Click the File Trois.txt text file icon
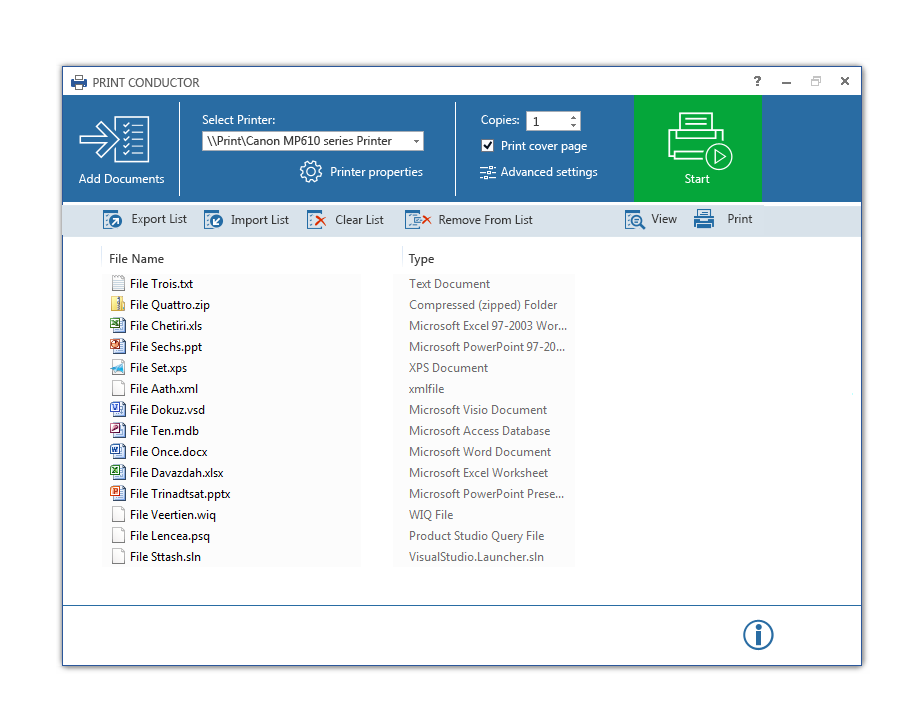Image resolution: width=920 pixels, height=720 pixels. (x=118, y=283)
